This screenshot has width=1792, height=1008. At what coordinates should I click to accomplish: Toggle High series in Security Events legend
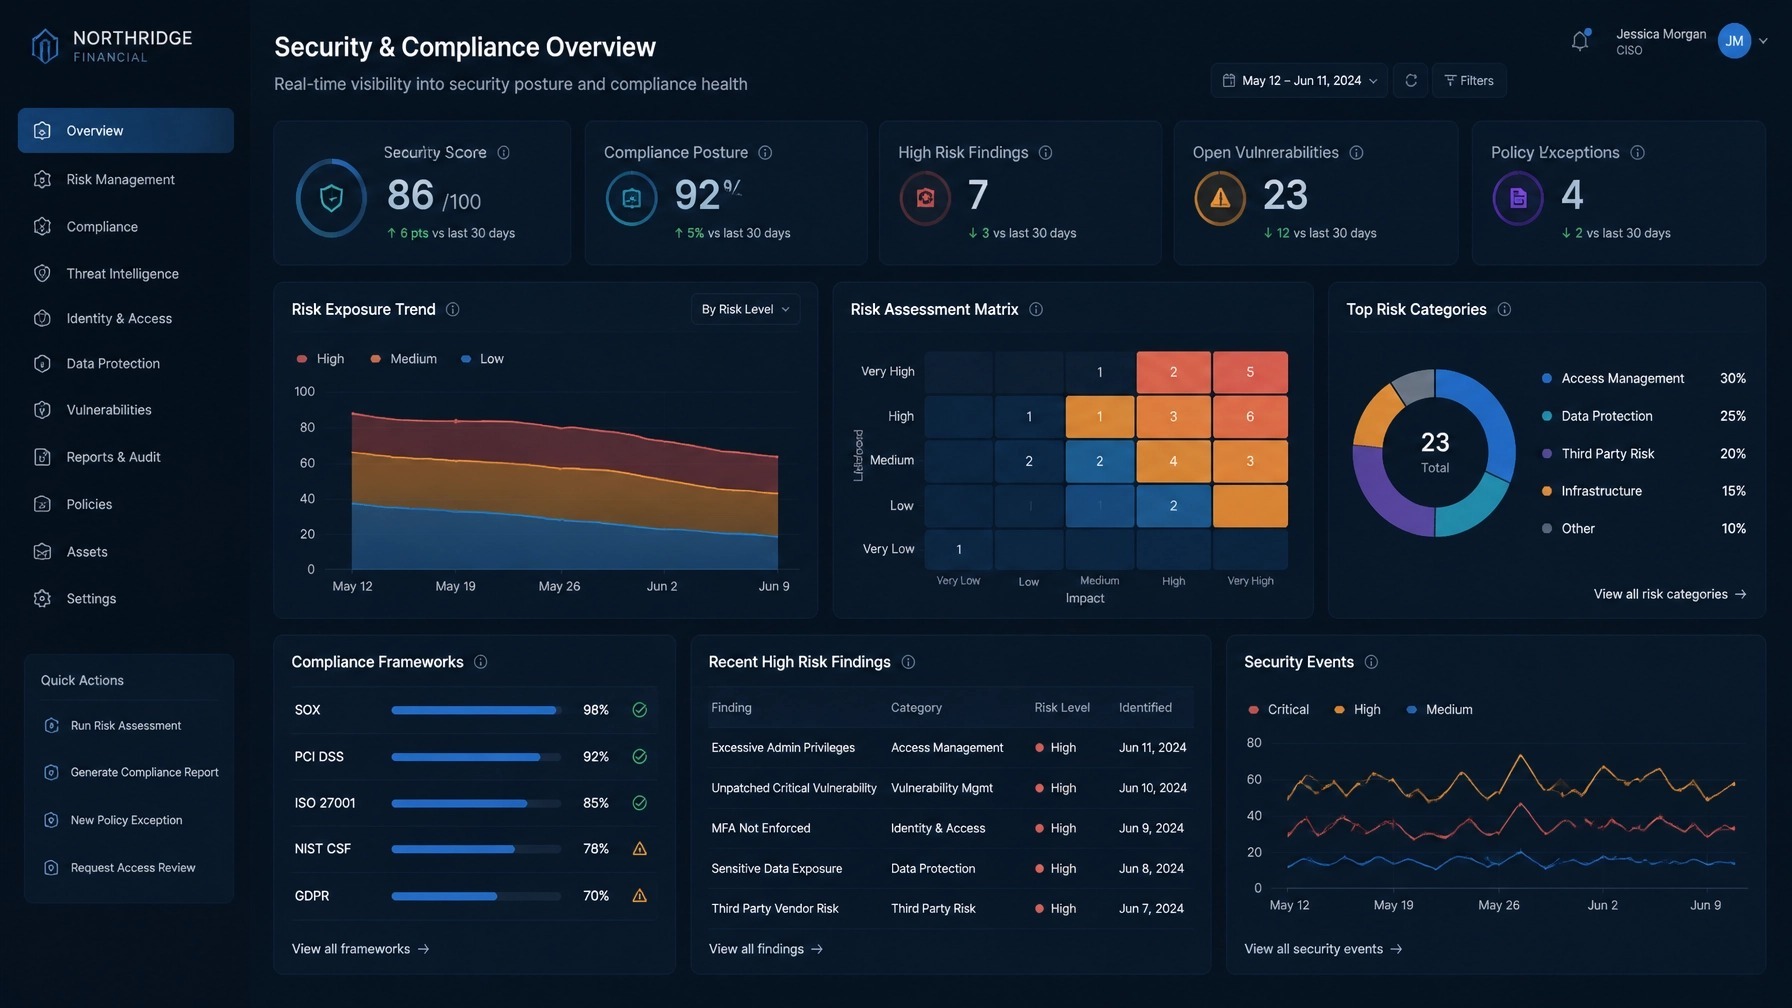tap(1357, 710)
